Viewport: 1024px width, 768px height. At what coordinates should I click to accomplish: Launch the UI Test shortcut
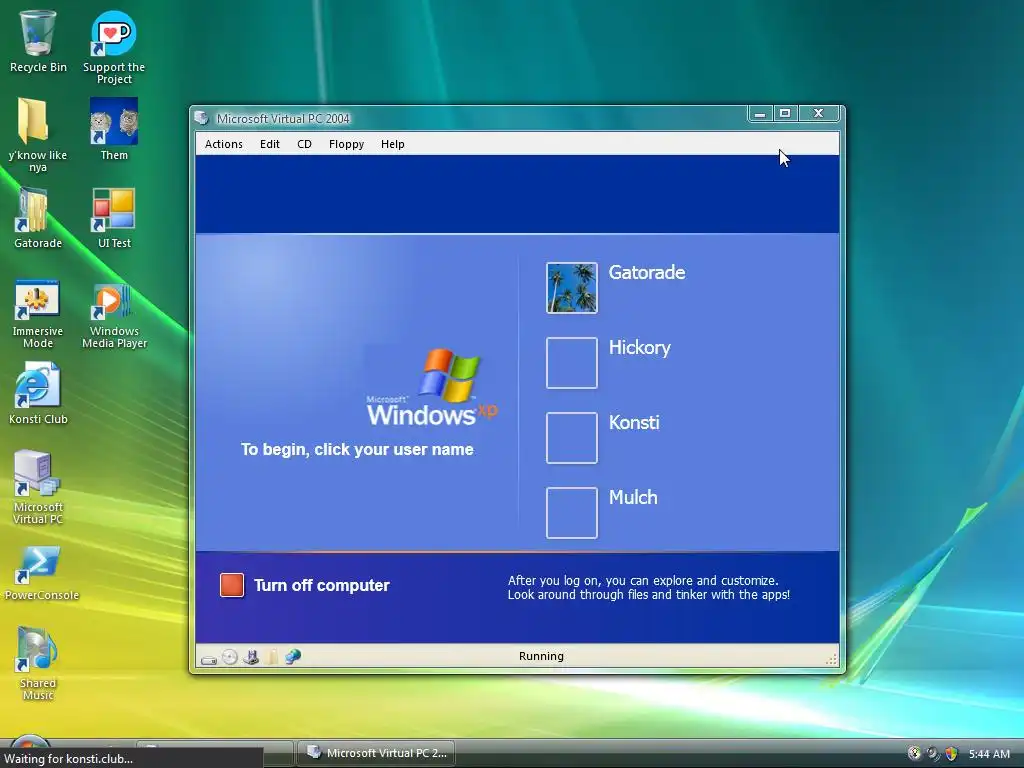(x=114, y=217)
